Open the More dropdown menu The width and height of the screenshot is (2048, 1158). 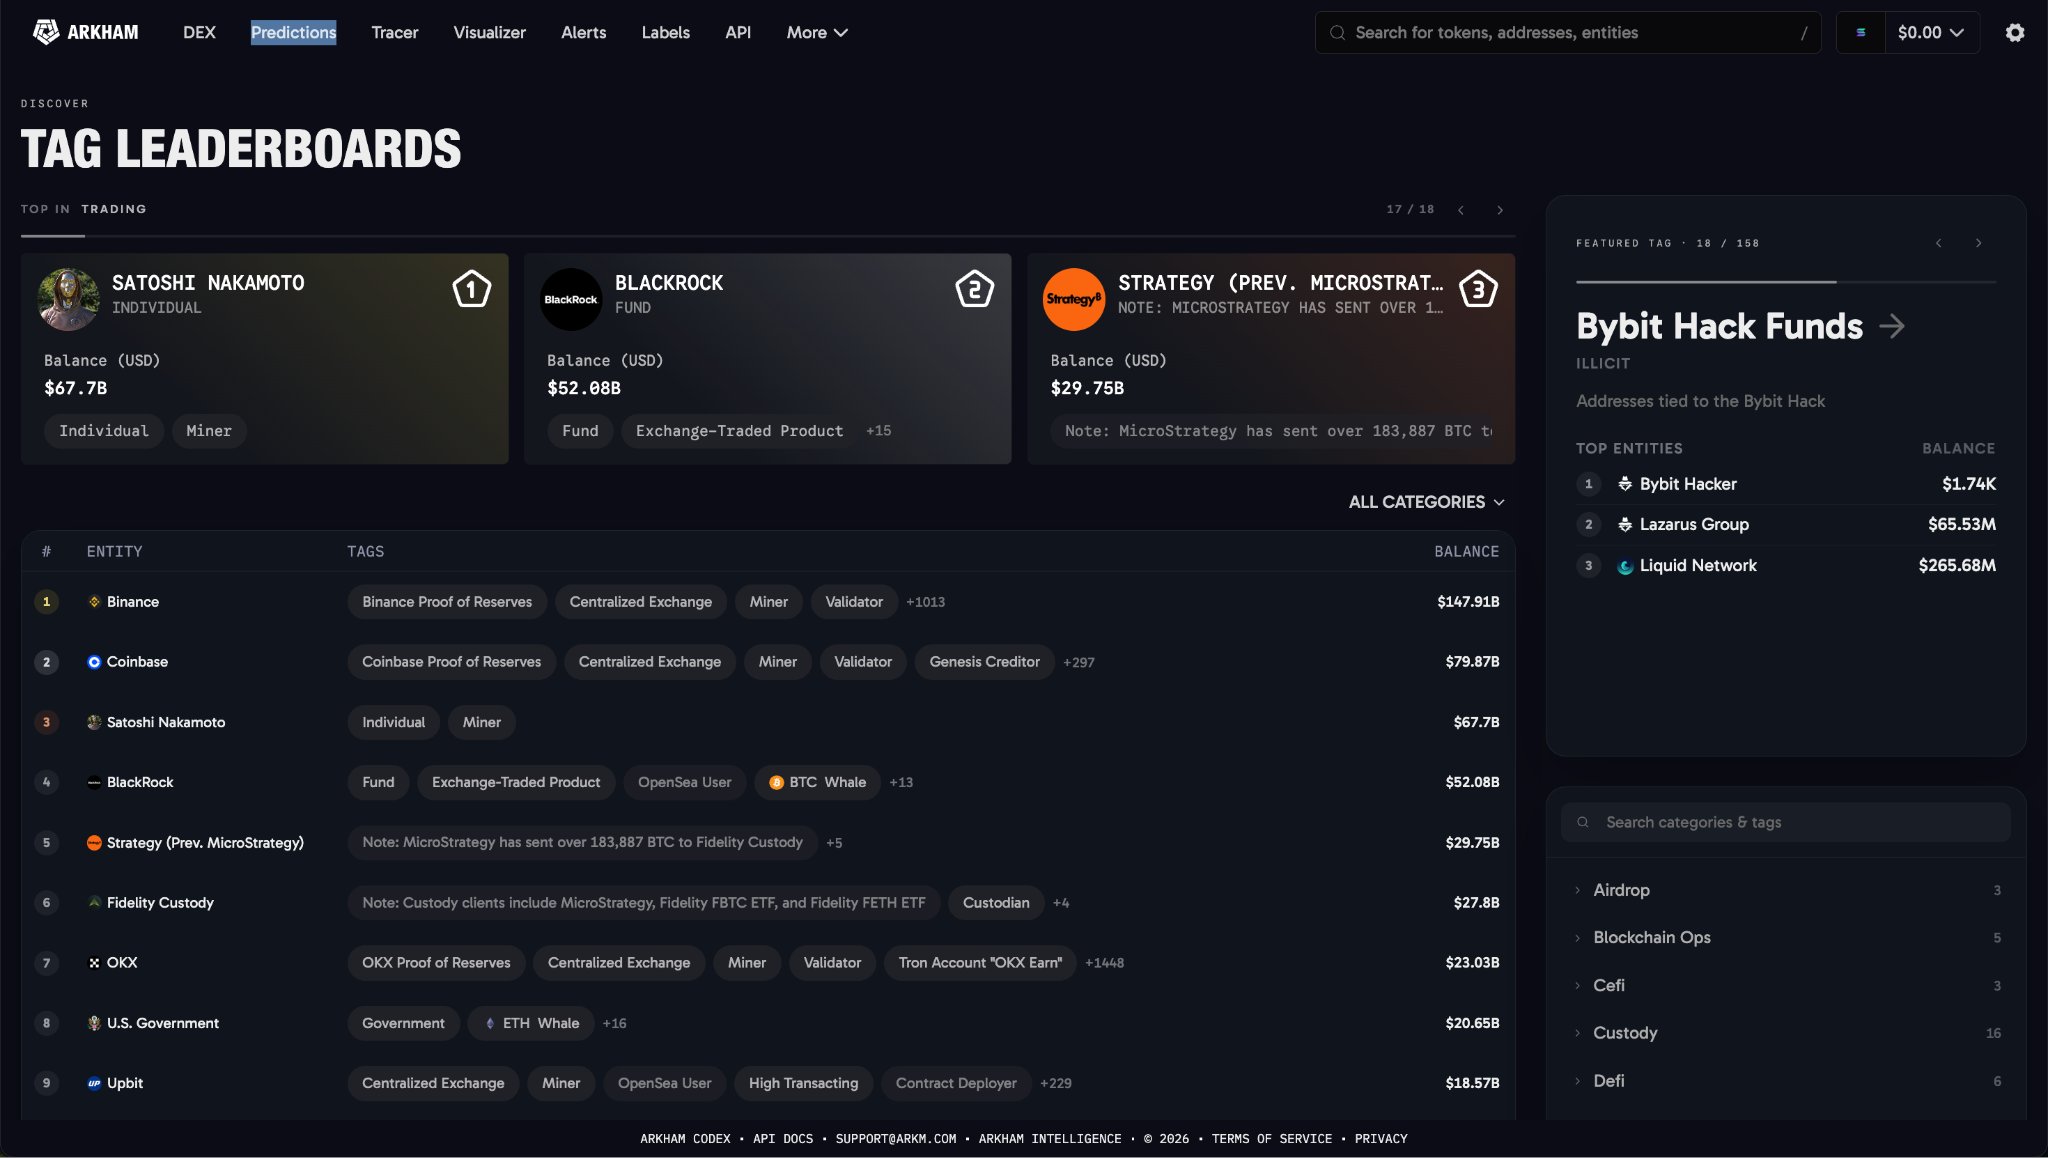coord(816,32)
